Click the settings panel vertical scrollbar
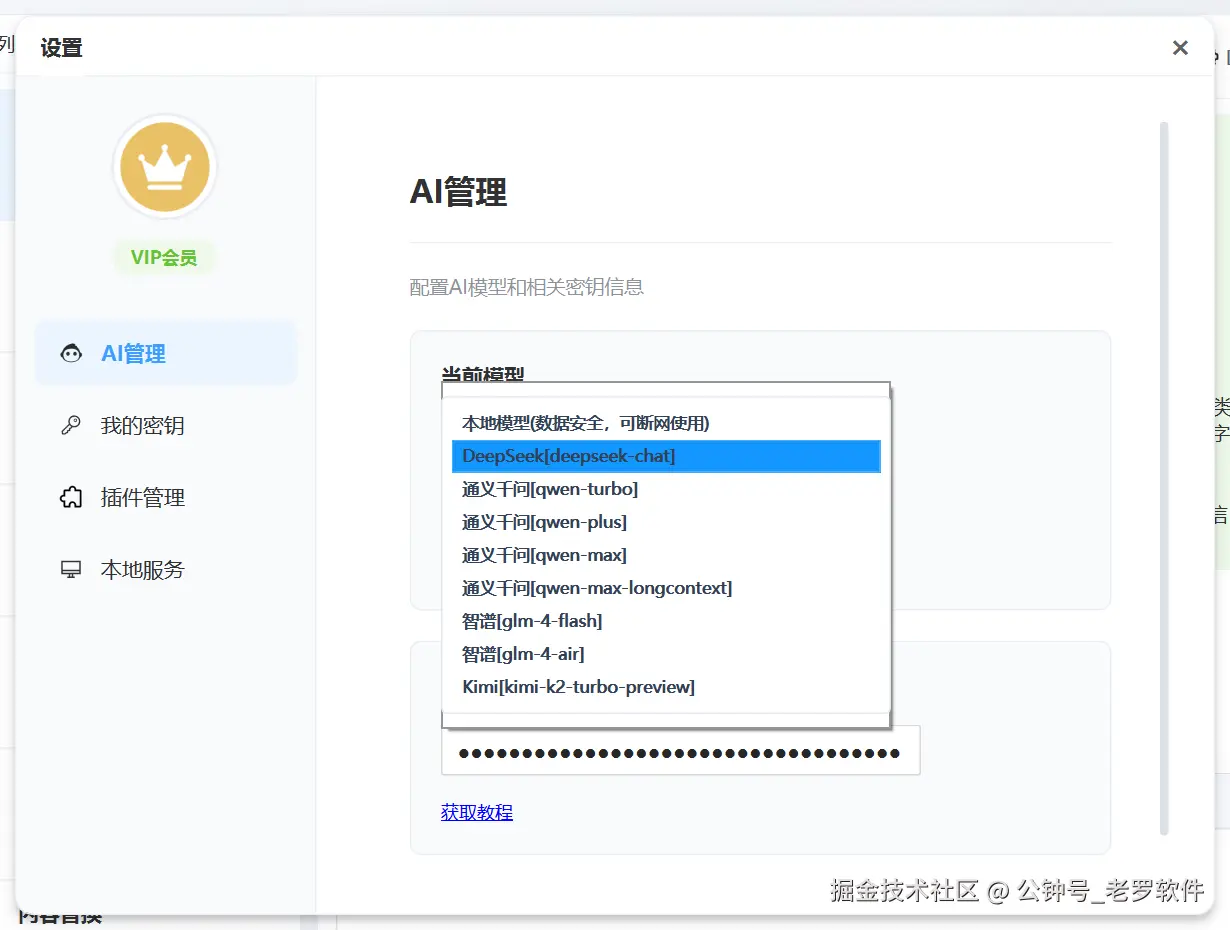The image size is (1230, 930). [x=1164, y=478]
